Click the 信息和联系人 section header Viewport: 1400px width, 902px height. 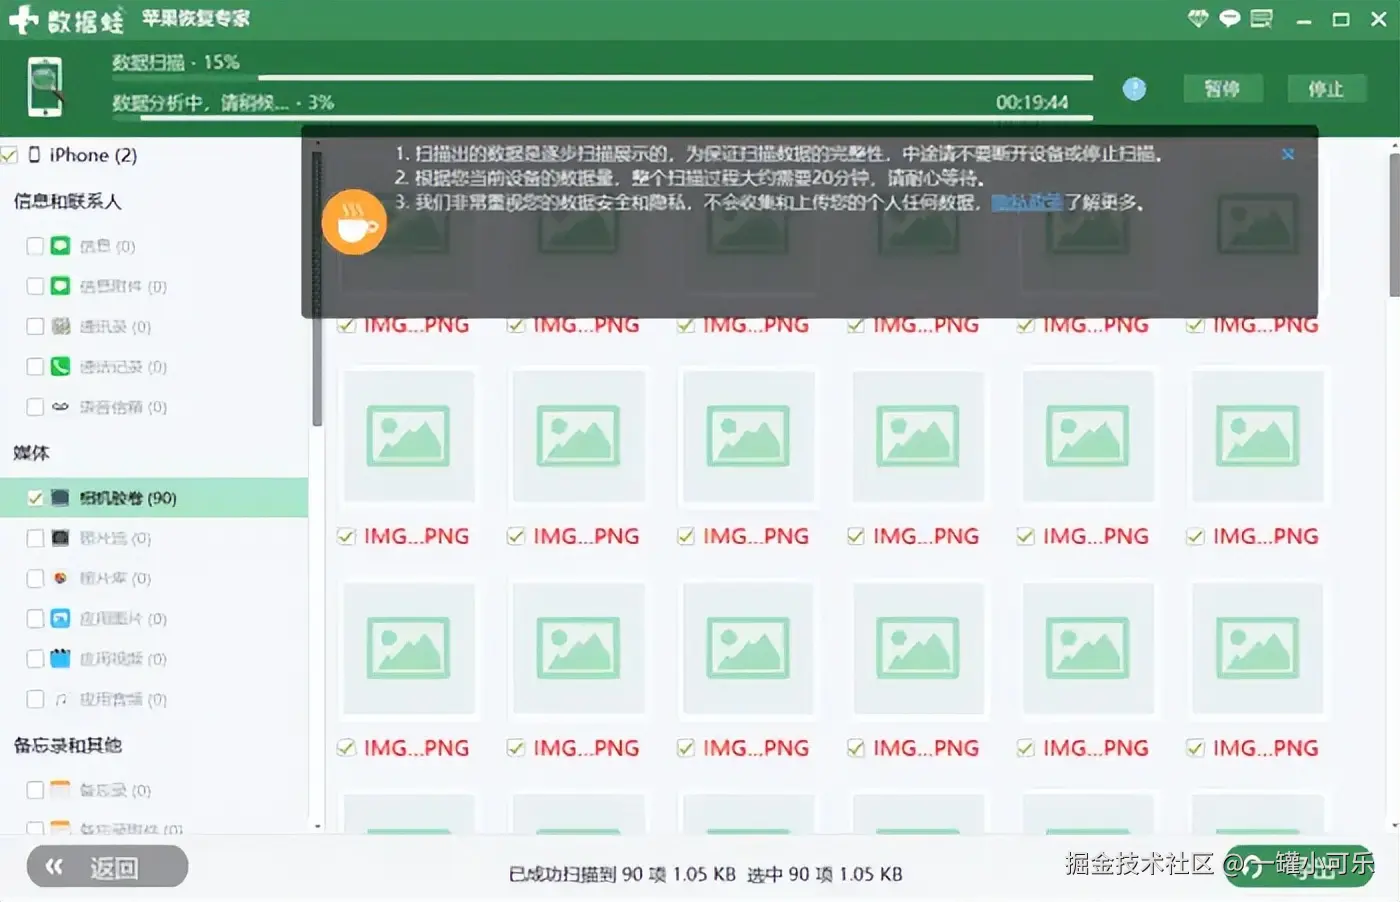pyautogui.click(x=67, y=201)
